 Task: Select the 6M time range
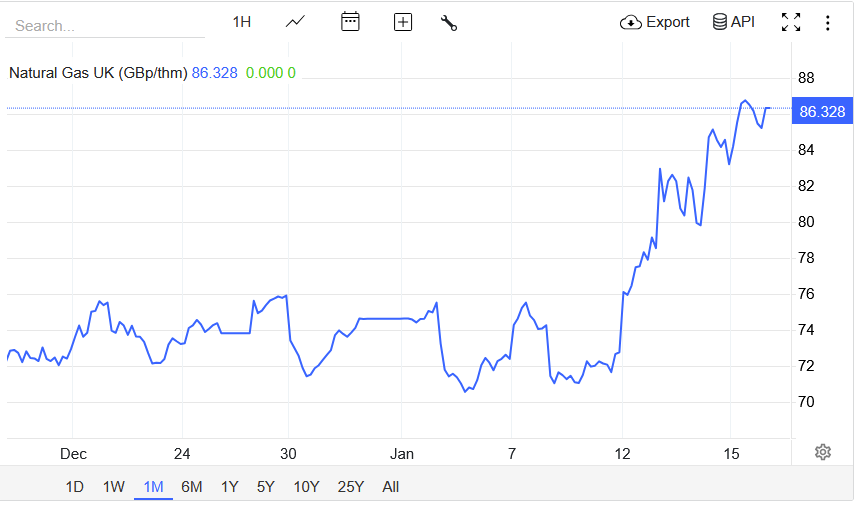(192, 487)
